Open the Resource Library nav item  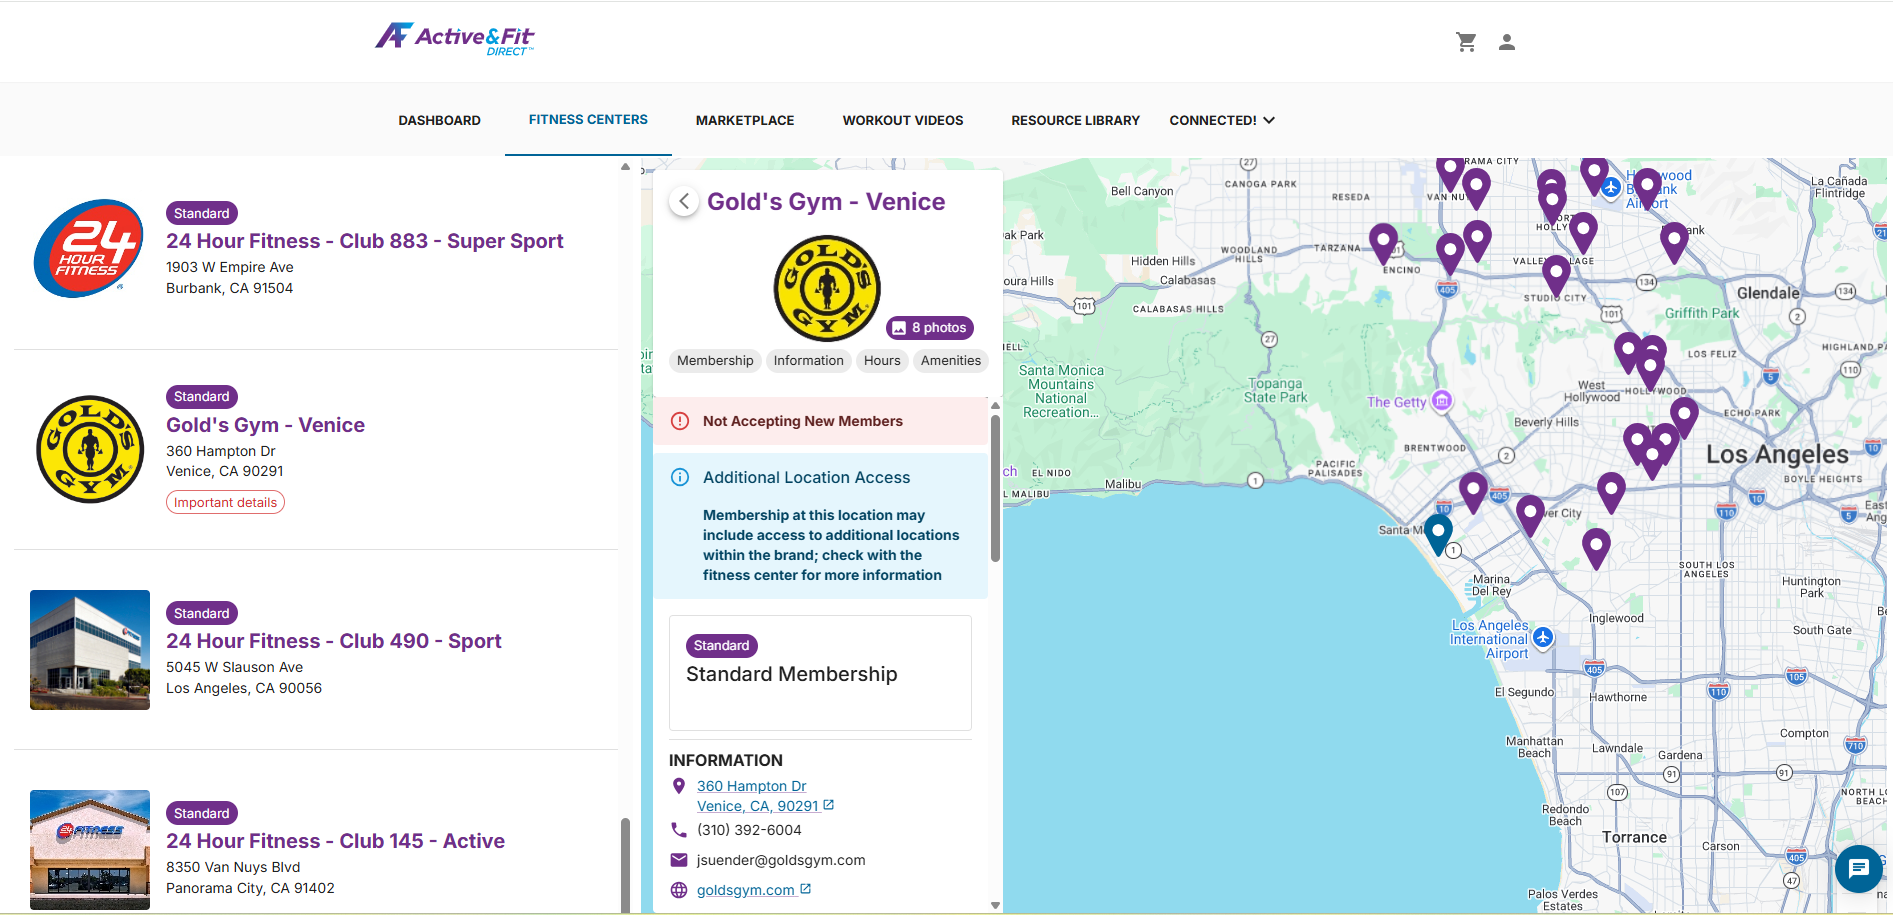pyautogui.click(x=1075, y=120)
